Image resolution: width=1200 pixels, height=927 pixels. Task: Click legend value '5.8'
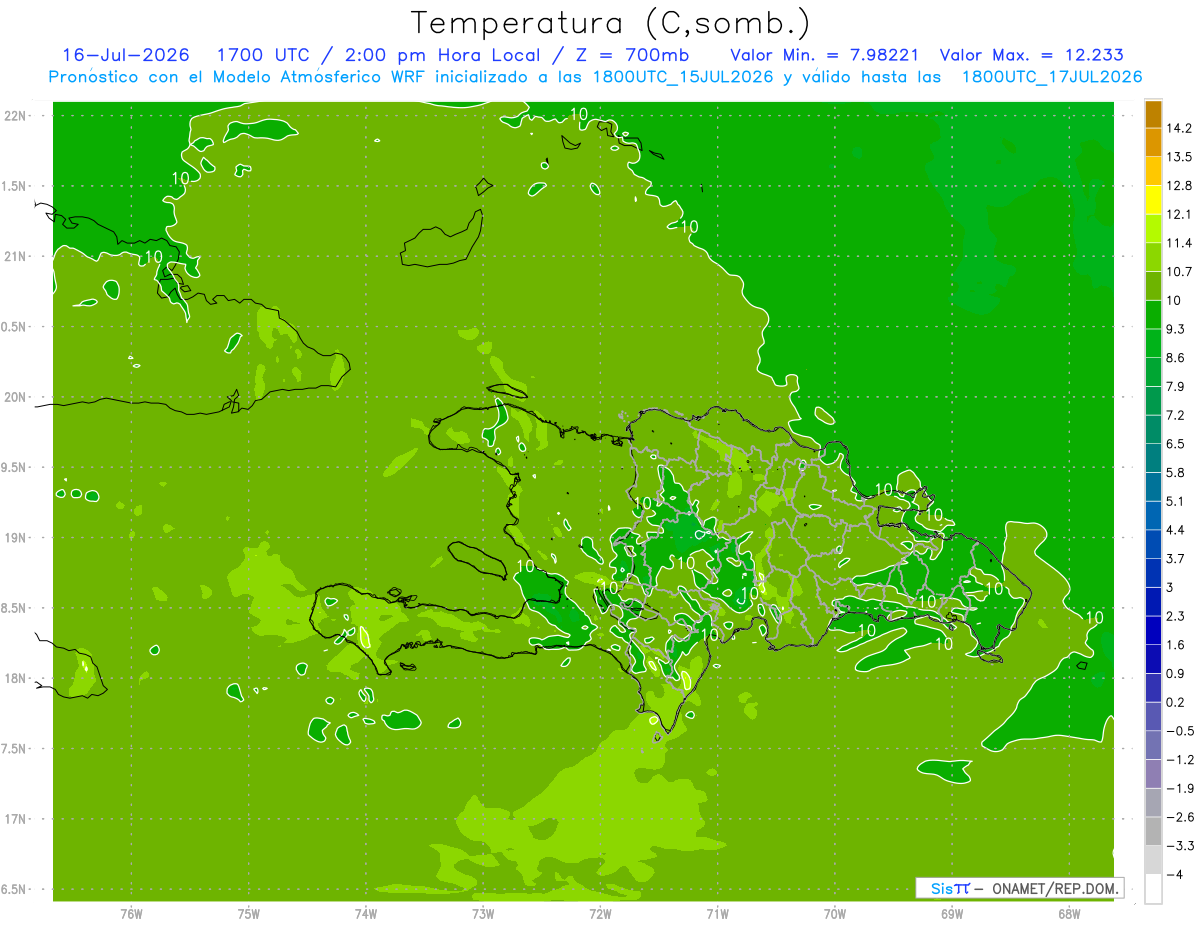[x=1176, y=472]
